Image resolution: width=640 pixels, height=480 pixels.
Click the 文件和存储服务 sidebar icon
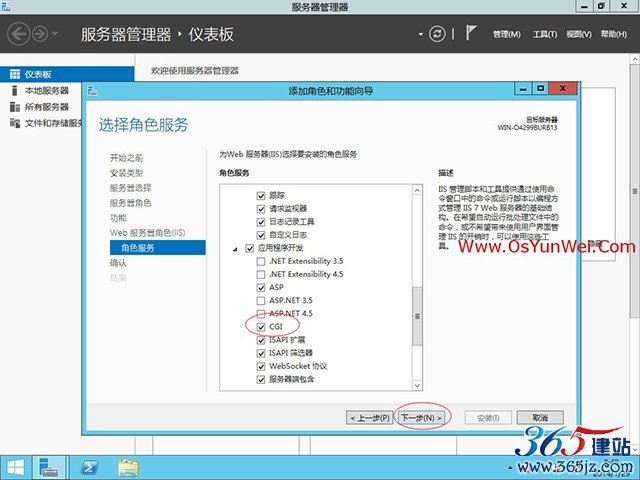tap(15, 123)
